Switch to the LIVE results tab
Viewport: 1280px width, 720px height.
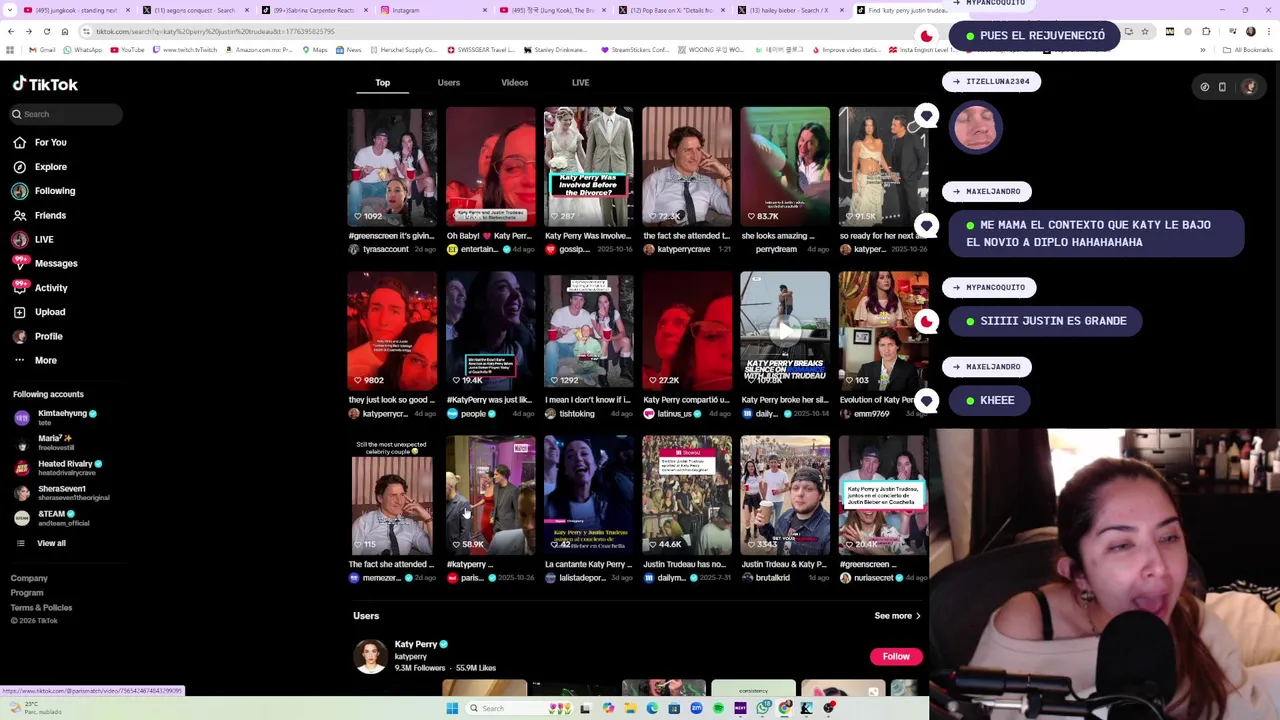click(x=580, y=82)
